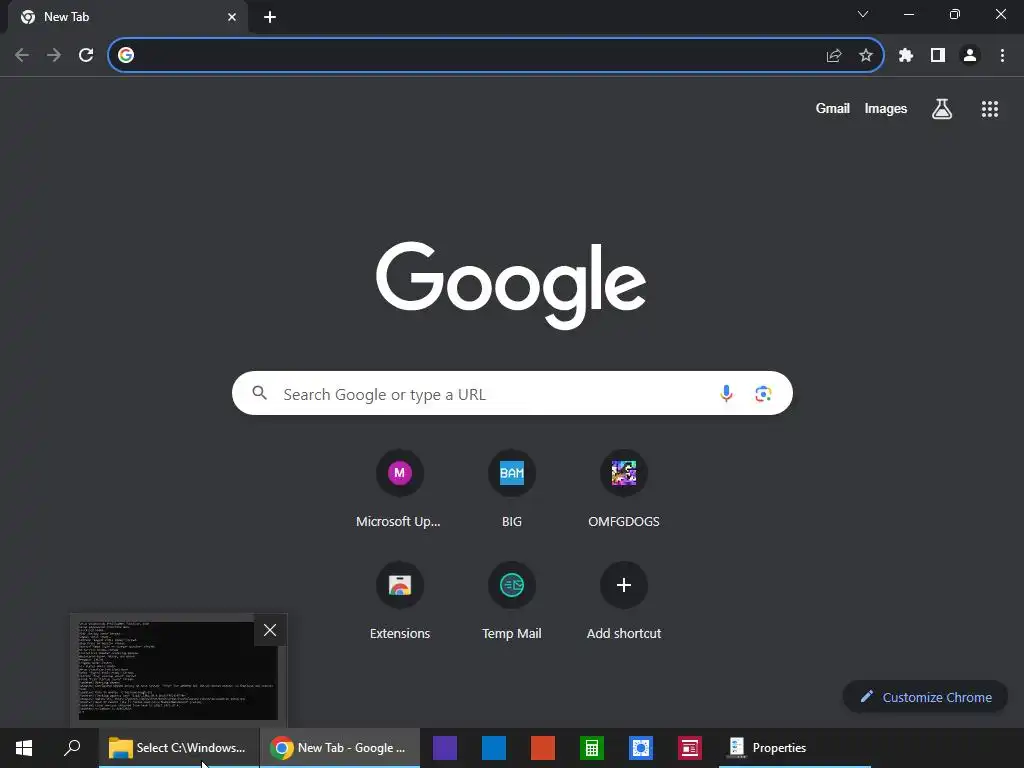Open the blue square taskbar app
The width and height of the screenshot is (1024, 768).
(494, 748)
